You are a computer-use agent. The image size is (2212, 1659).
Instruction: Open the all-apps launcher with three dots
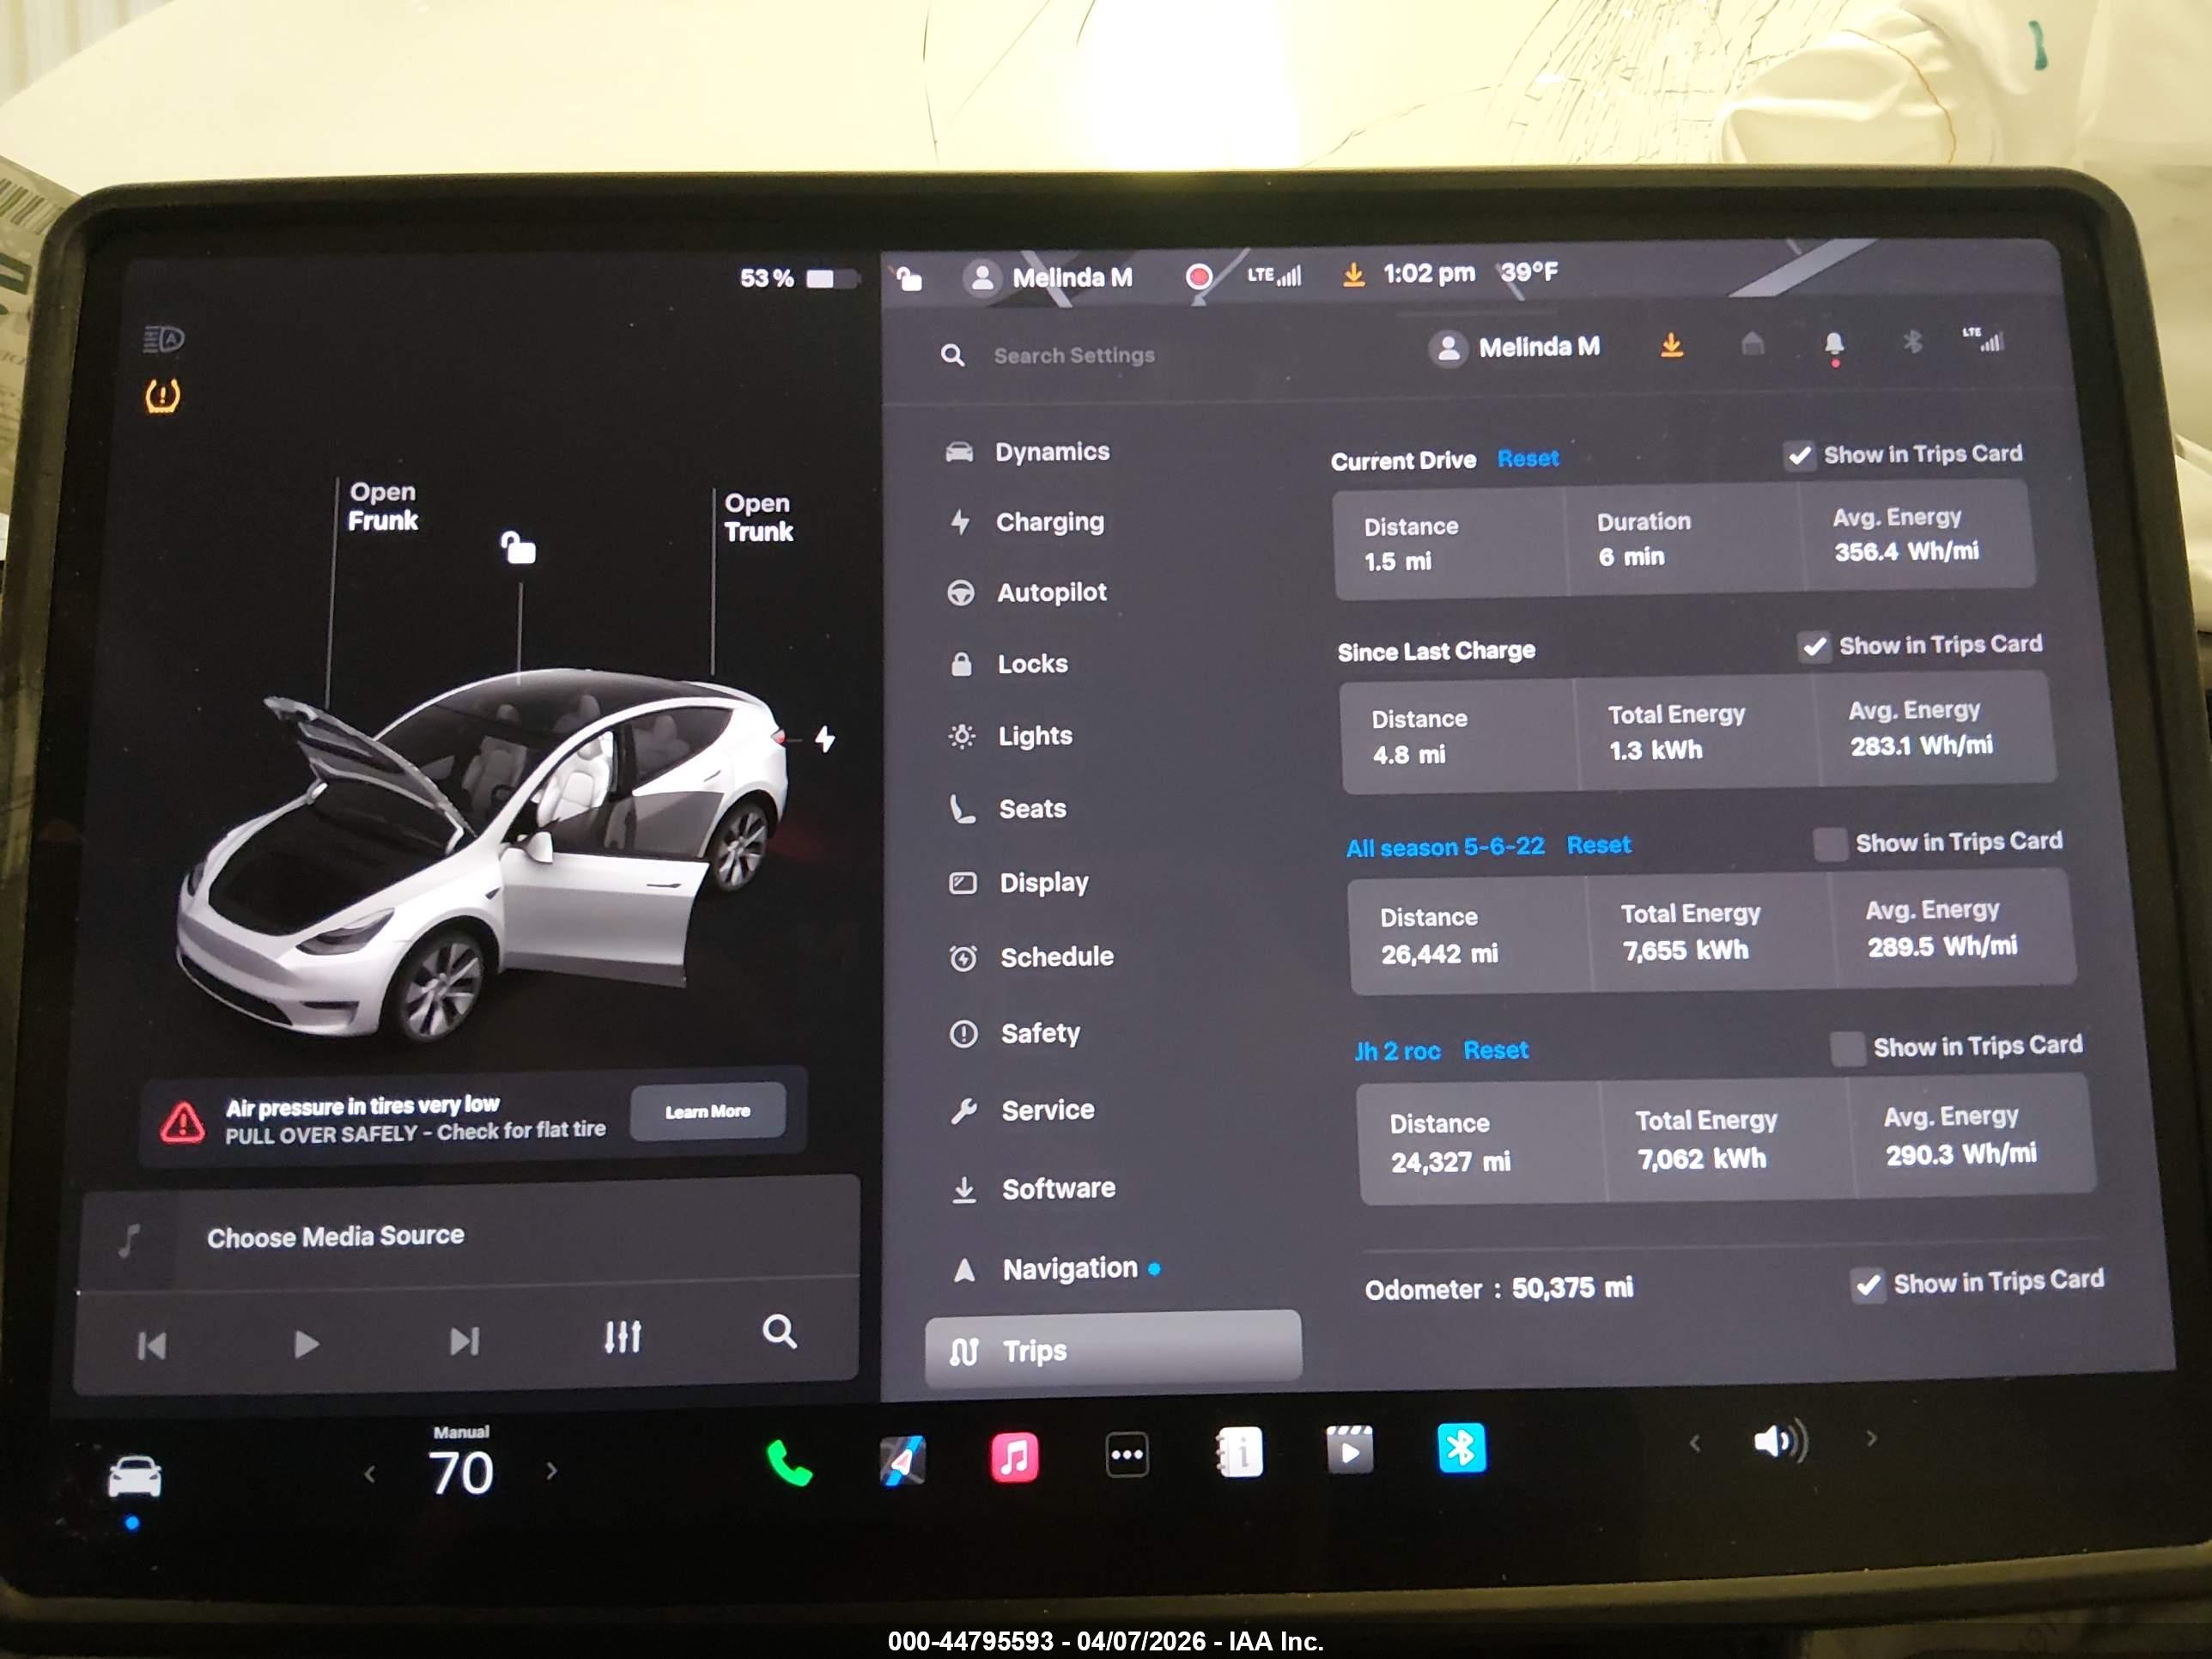pos(1127,1454)
